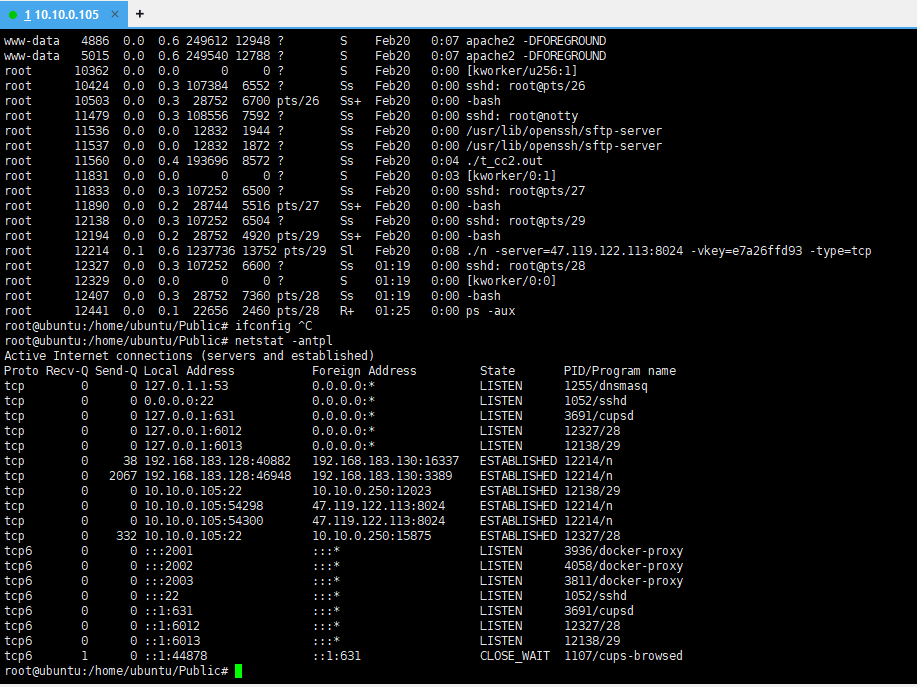Click the 1255/dnsmasq program entry
This screenshot has height=687, width=917.
pyautogui.click(x=606, y=386)
